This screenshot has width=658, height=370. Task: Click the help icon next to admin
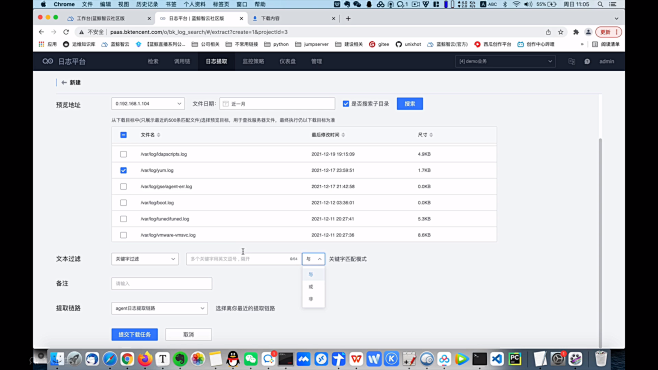(x=587, y=61)
